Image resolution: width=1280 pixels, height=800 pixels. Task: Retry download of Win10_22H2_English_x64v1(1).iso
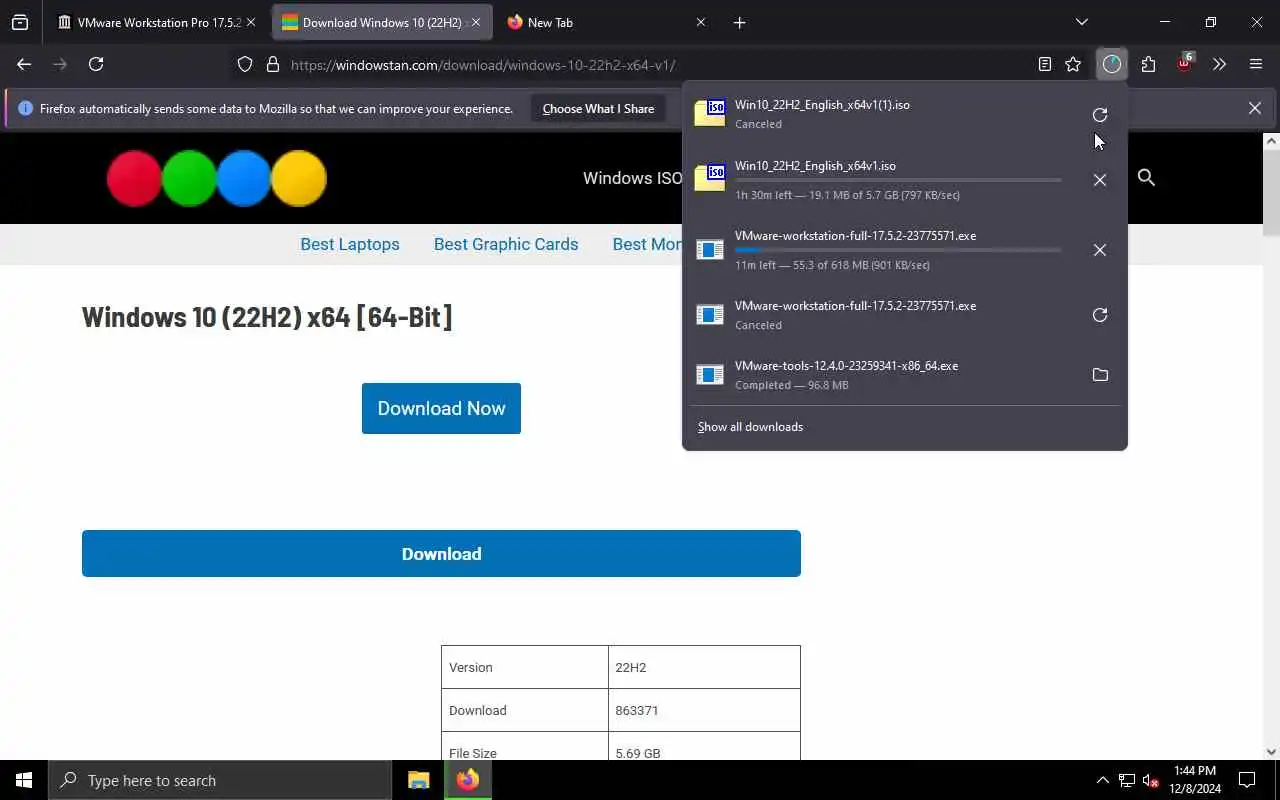pos(1100,115)
